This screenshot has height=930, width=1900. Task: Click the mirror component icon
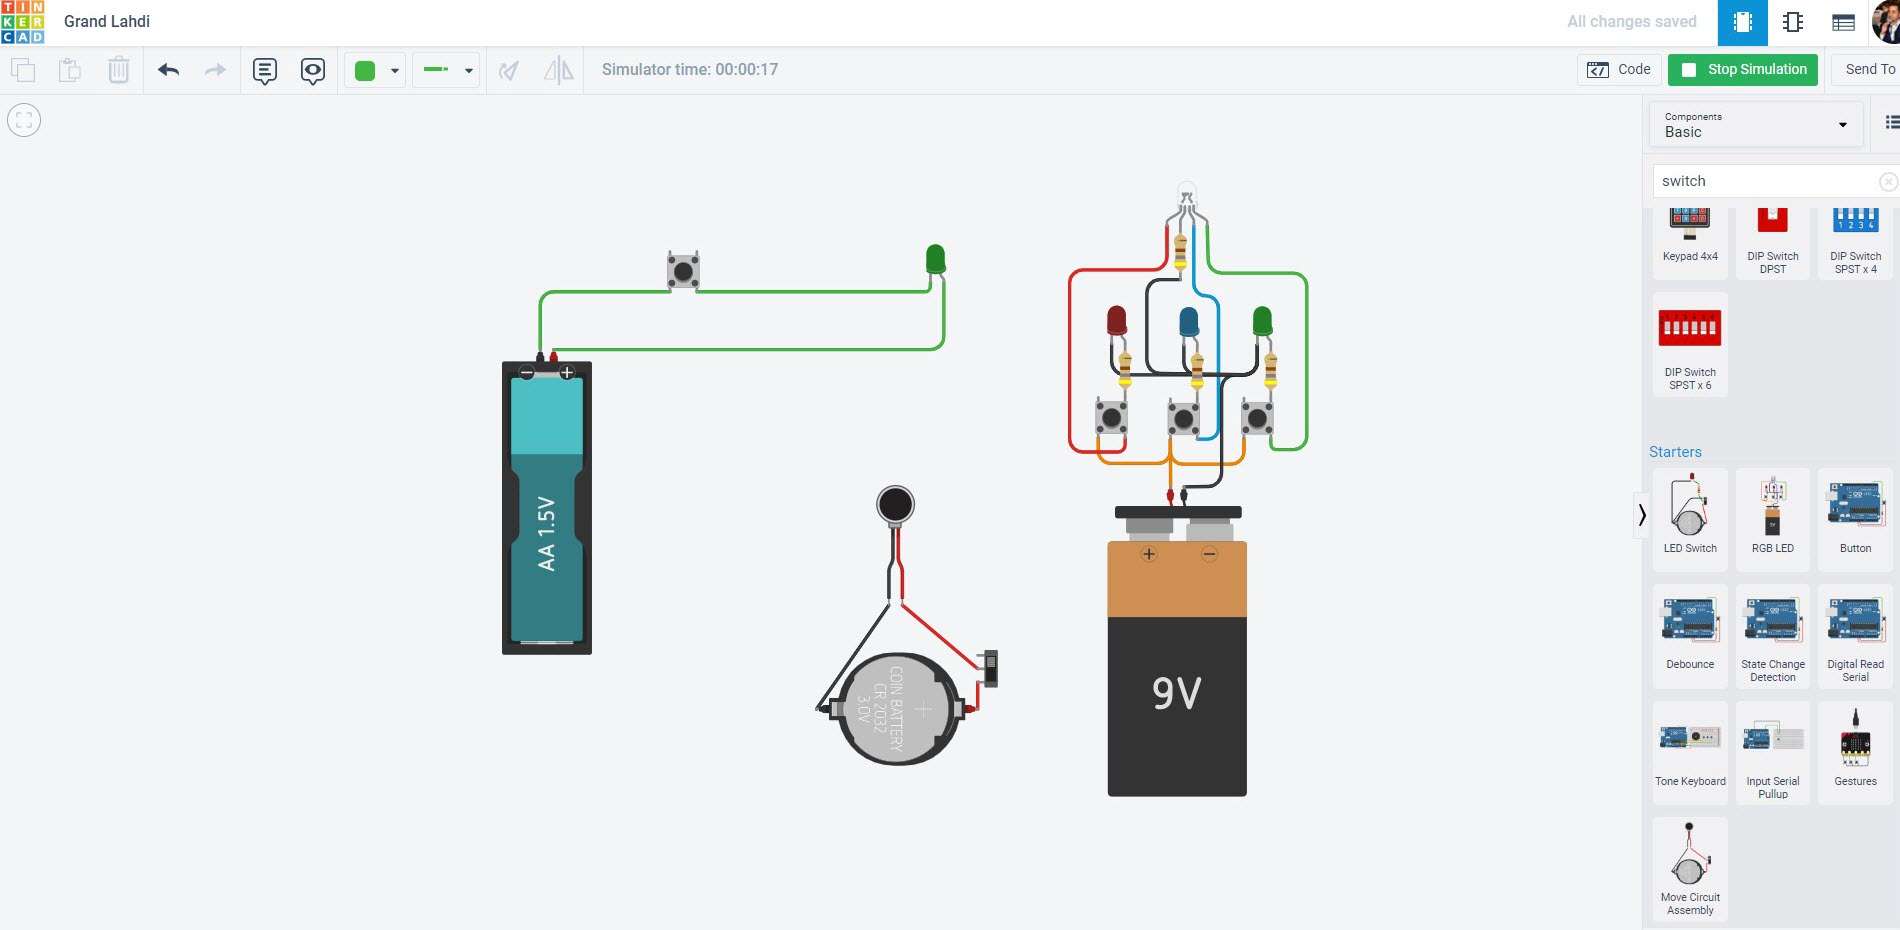558,70
